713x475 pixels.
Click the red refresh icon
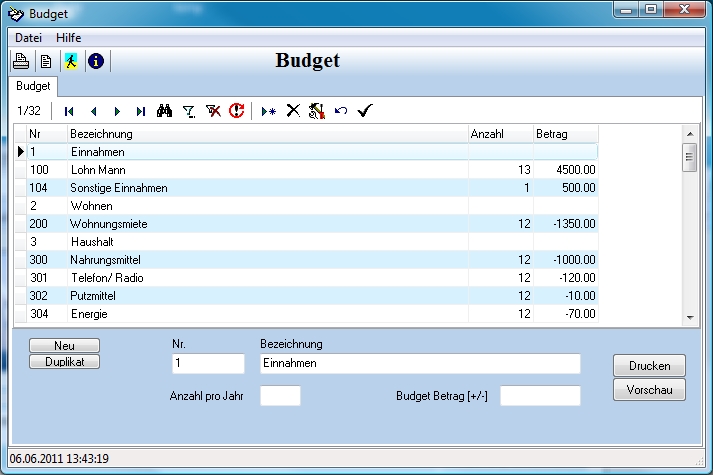pyautogui.click(x=236, y=110)
